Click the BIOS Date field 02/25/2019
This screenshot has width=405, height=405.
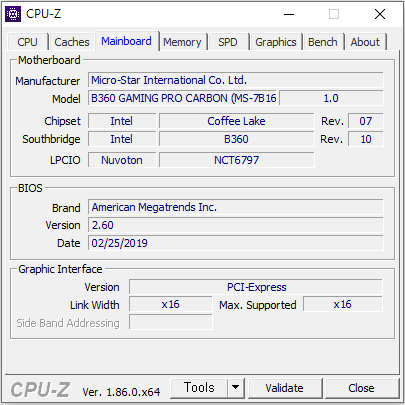pos(236,243)
